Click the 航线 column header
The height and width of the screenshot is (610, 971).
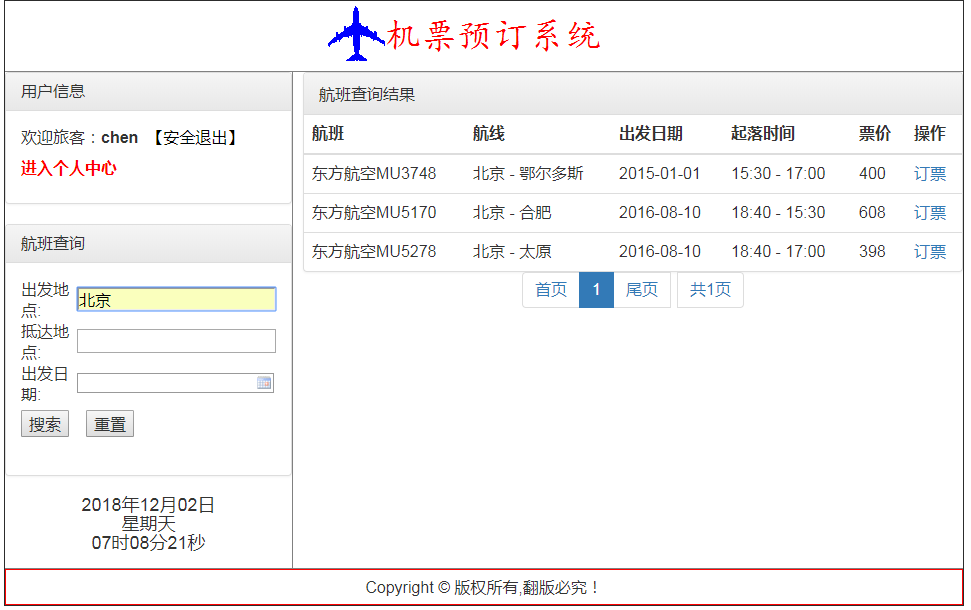(489, 133)
